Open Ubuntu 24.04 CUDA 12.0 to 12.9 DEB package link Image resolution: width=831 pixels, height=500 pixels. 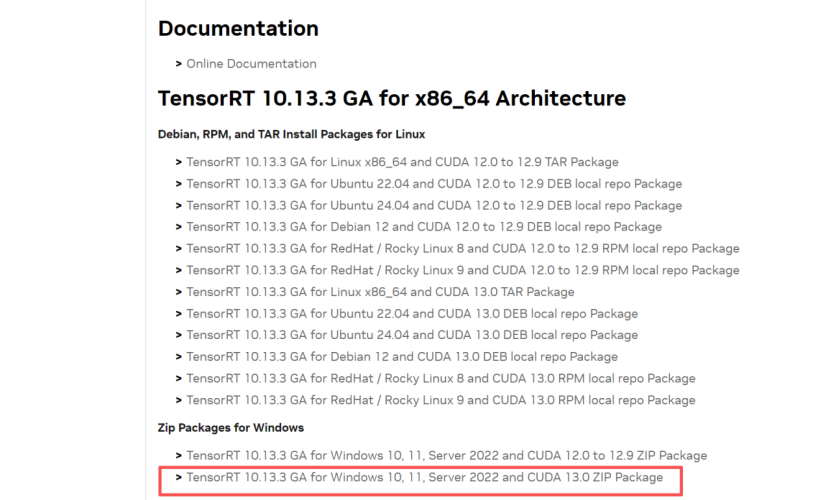[x=434, y=205]
